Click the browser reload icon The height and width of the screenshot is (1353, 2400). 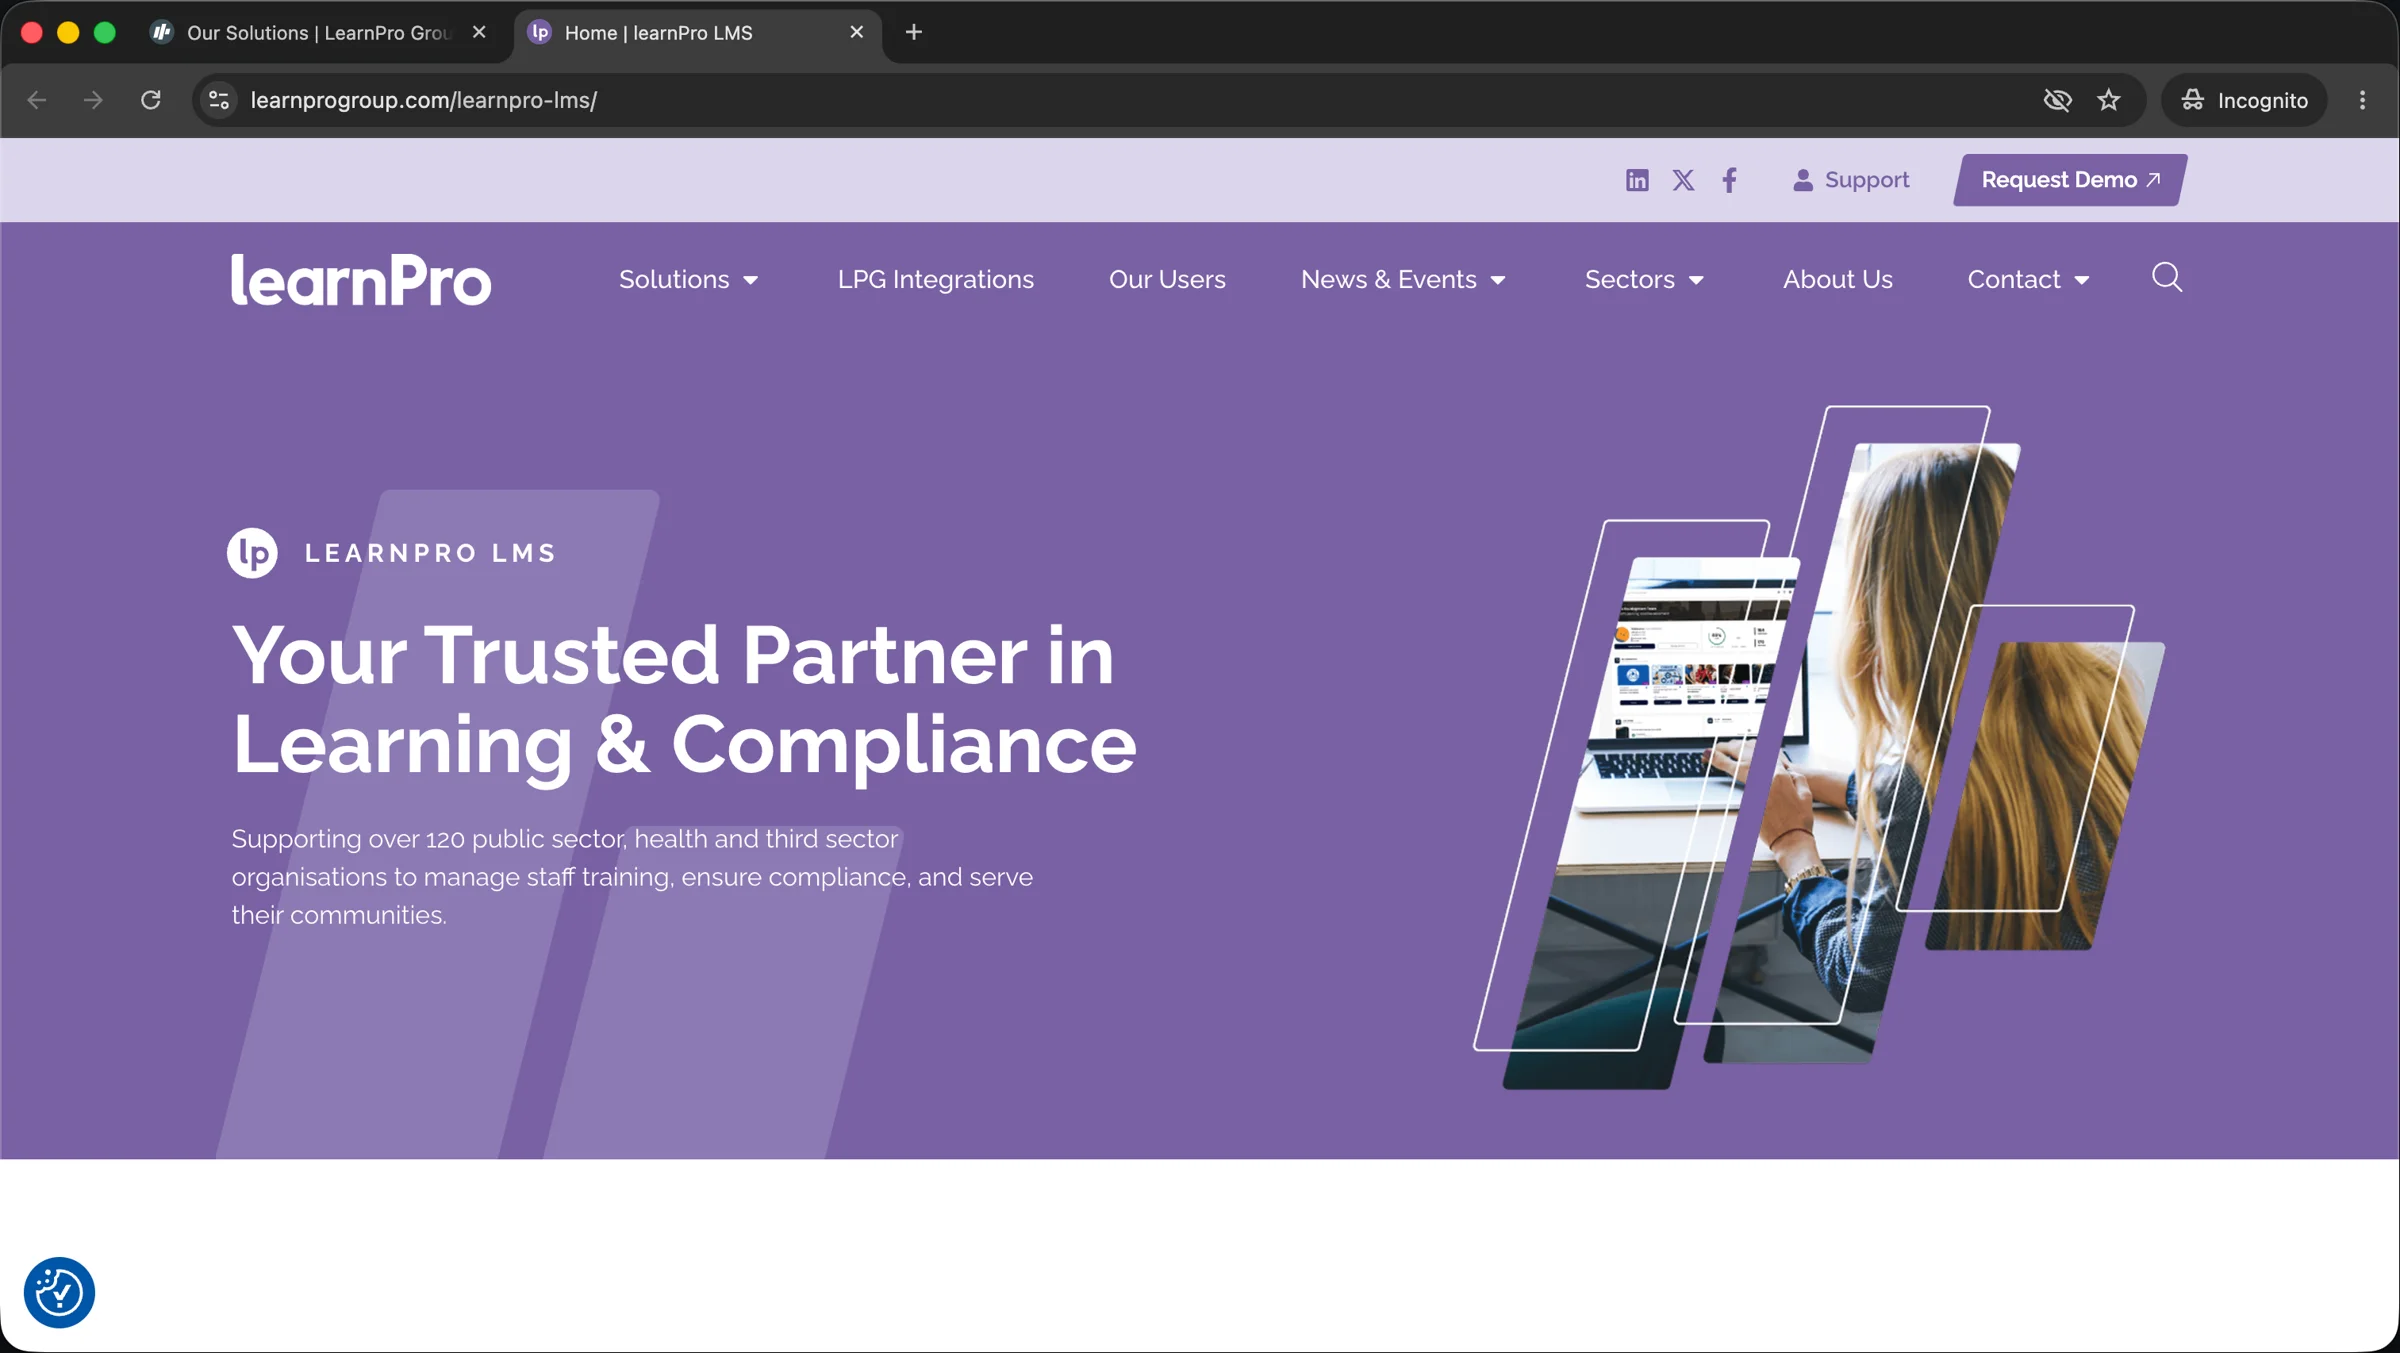pos(151,100)
